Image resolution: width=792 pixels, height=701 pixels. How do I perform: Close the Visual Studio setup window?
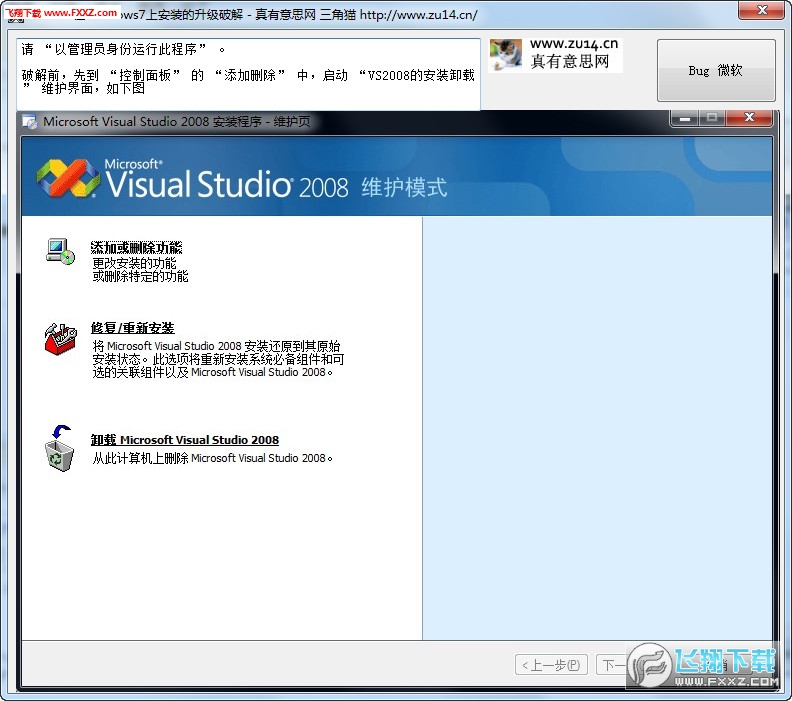click(750, 118)
